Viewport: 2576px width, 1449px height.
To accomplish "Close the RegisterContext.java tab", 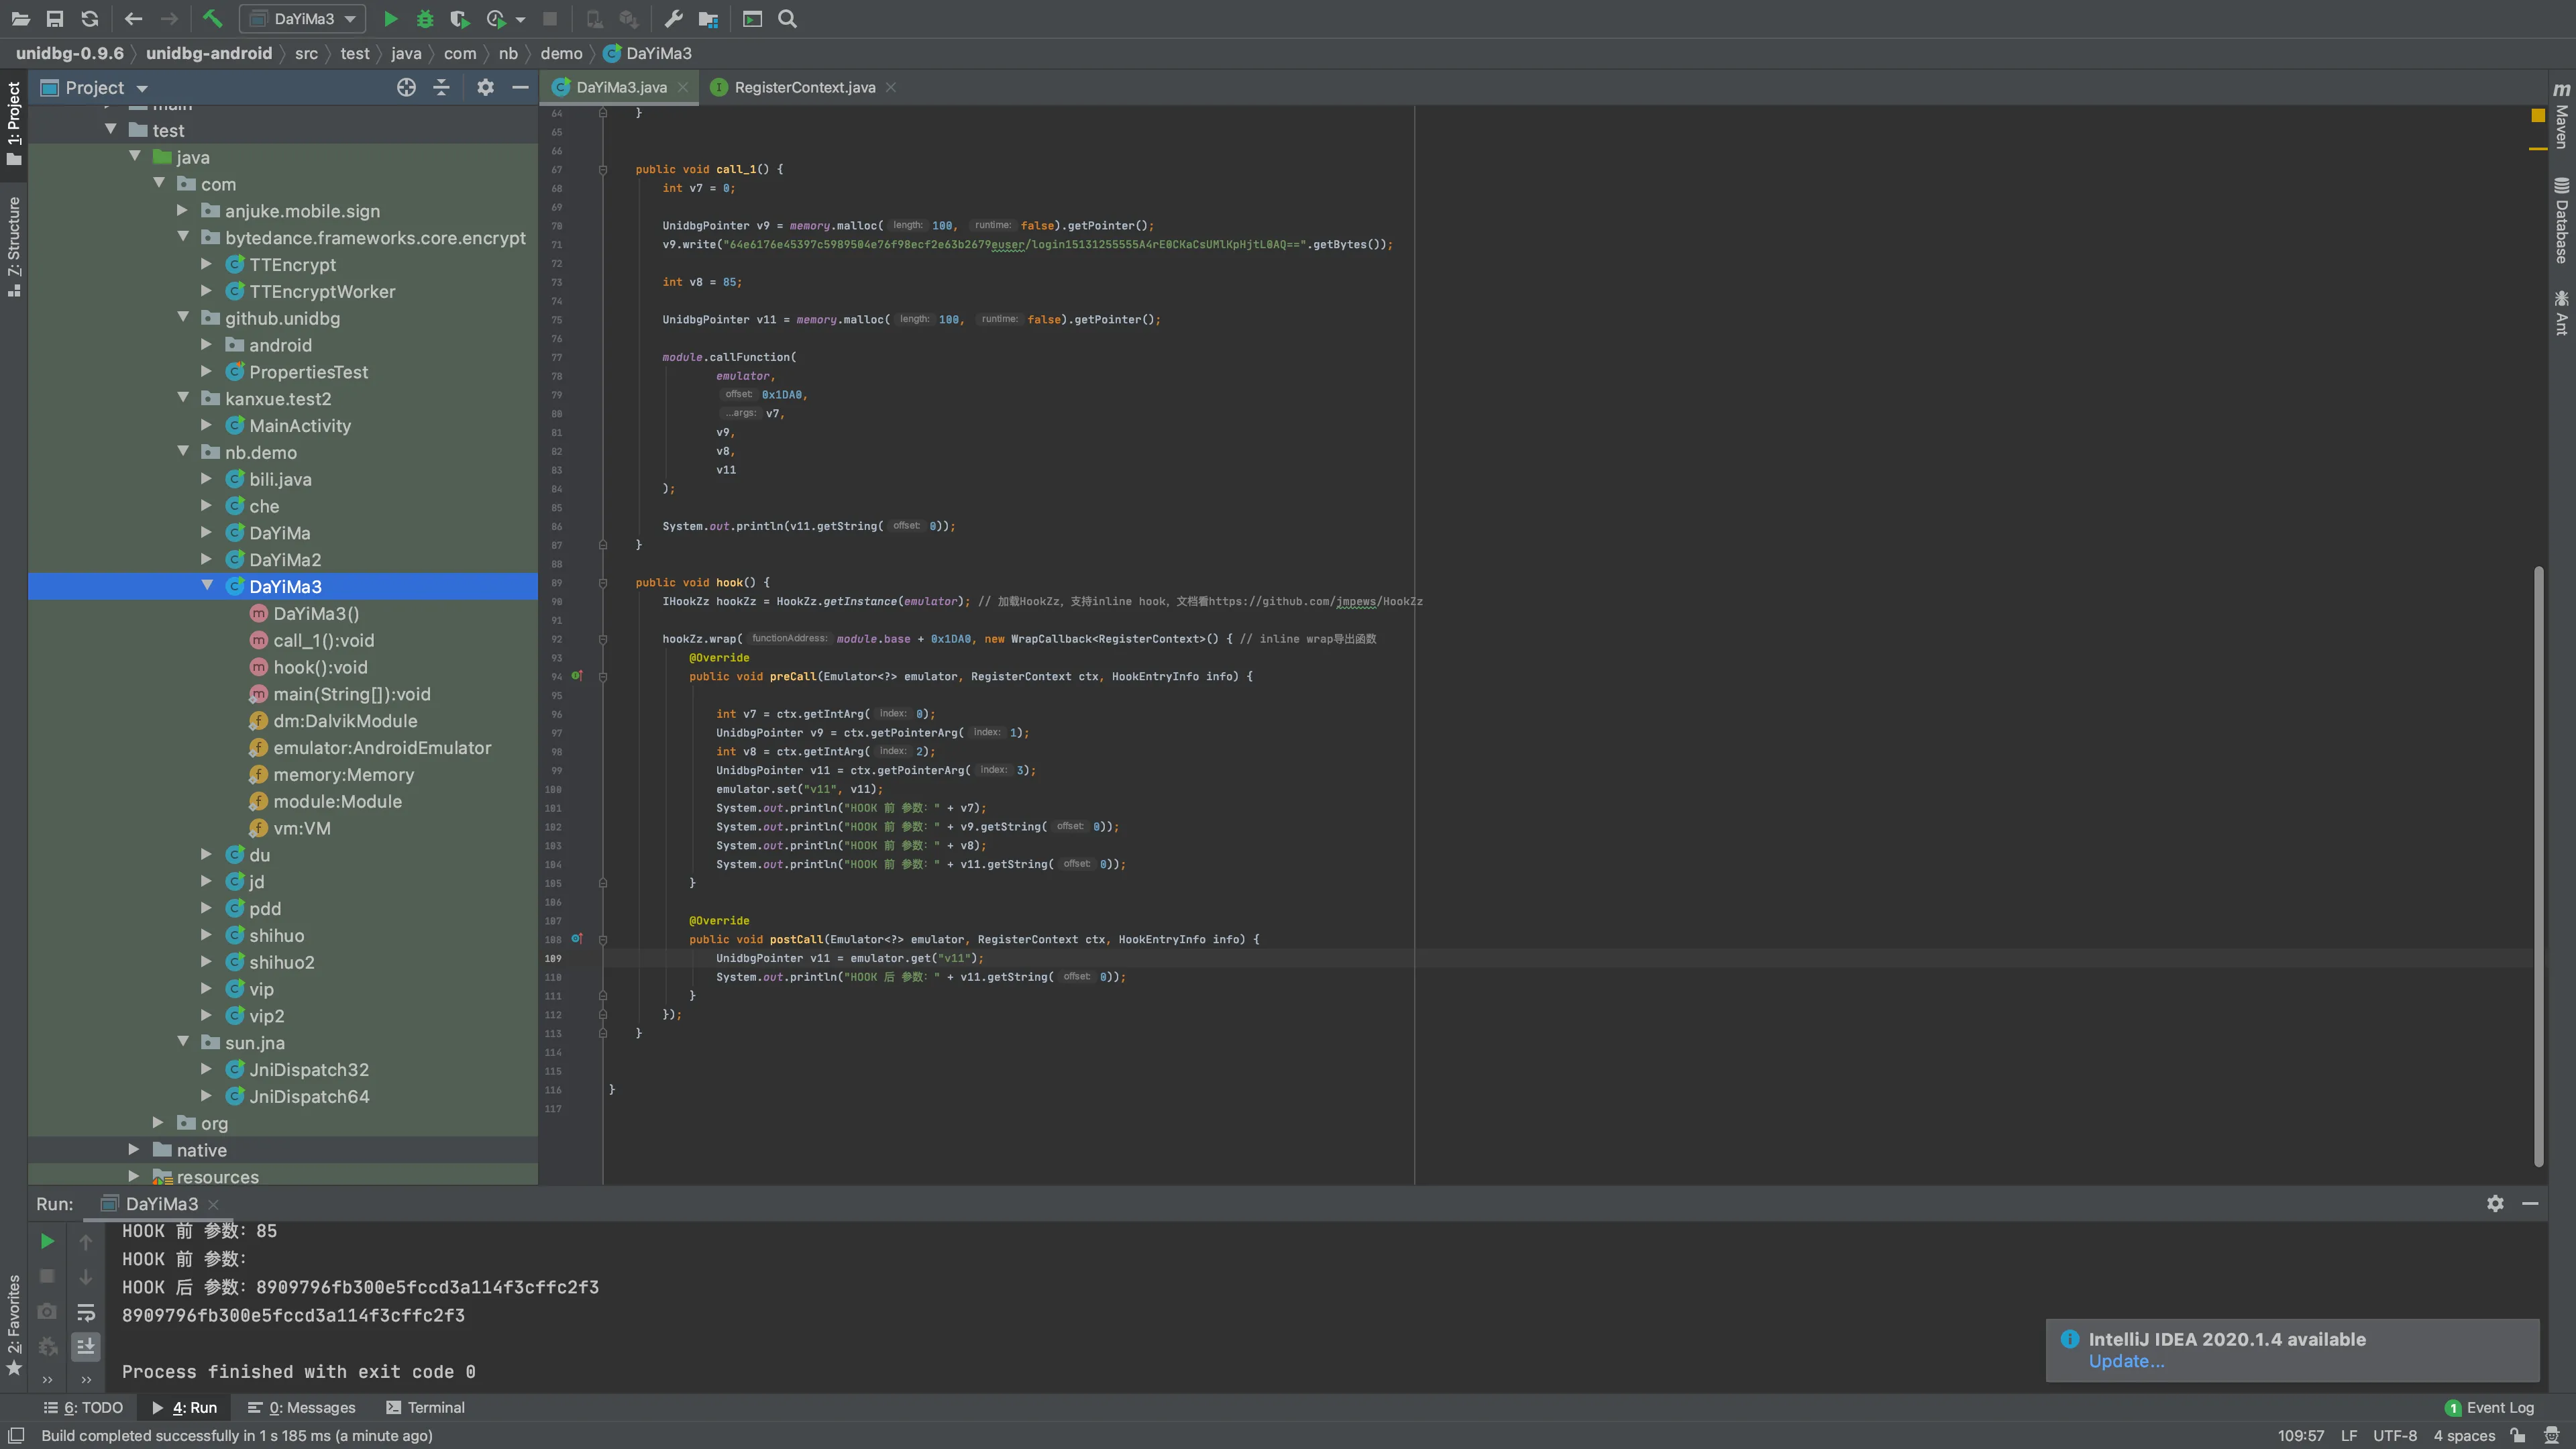I will tap(890, 87).
